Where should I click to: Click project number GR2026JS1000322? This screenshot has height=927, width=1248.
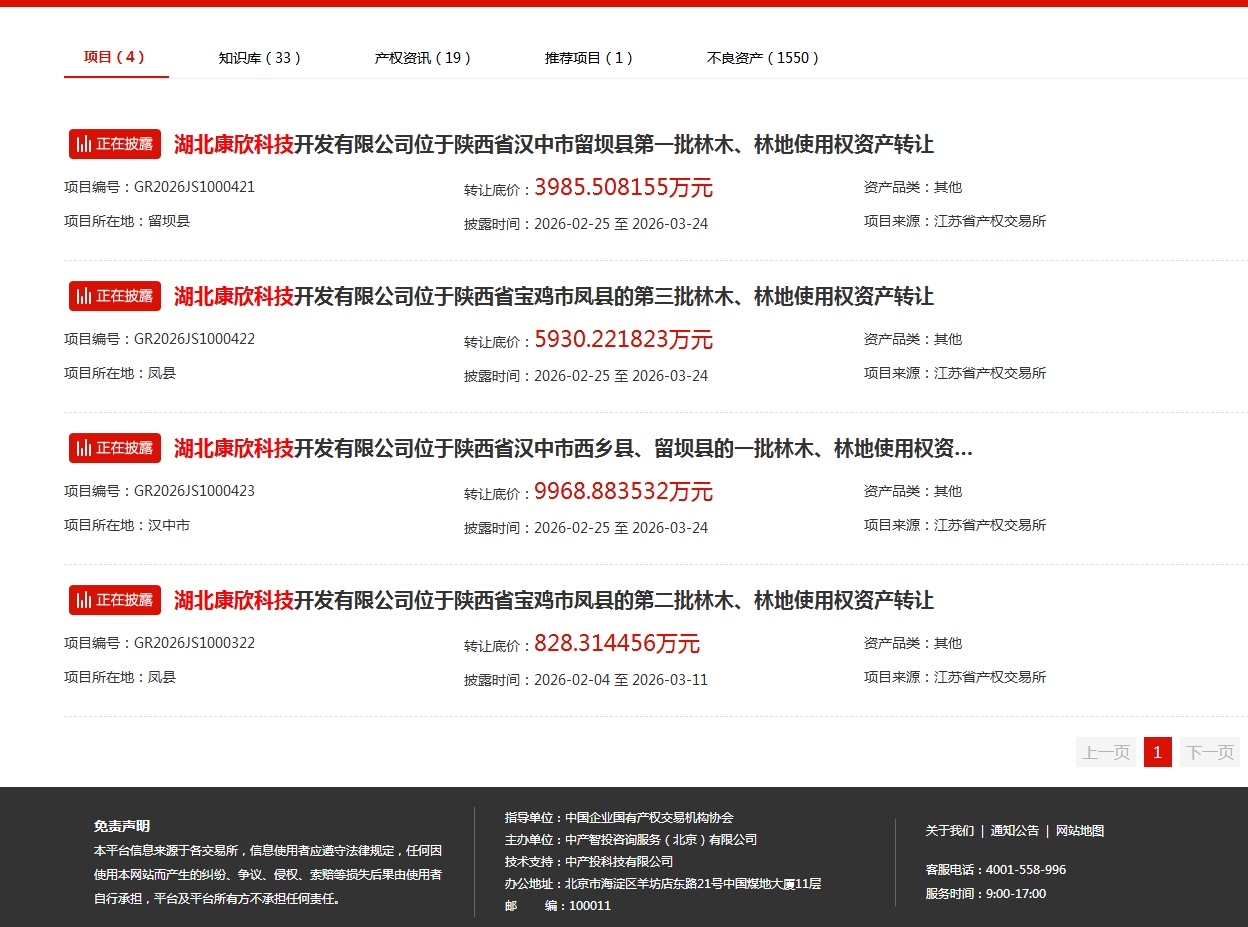click(x=194, y=643)
